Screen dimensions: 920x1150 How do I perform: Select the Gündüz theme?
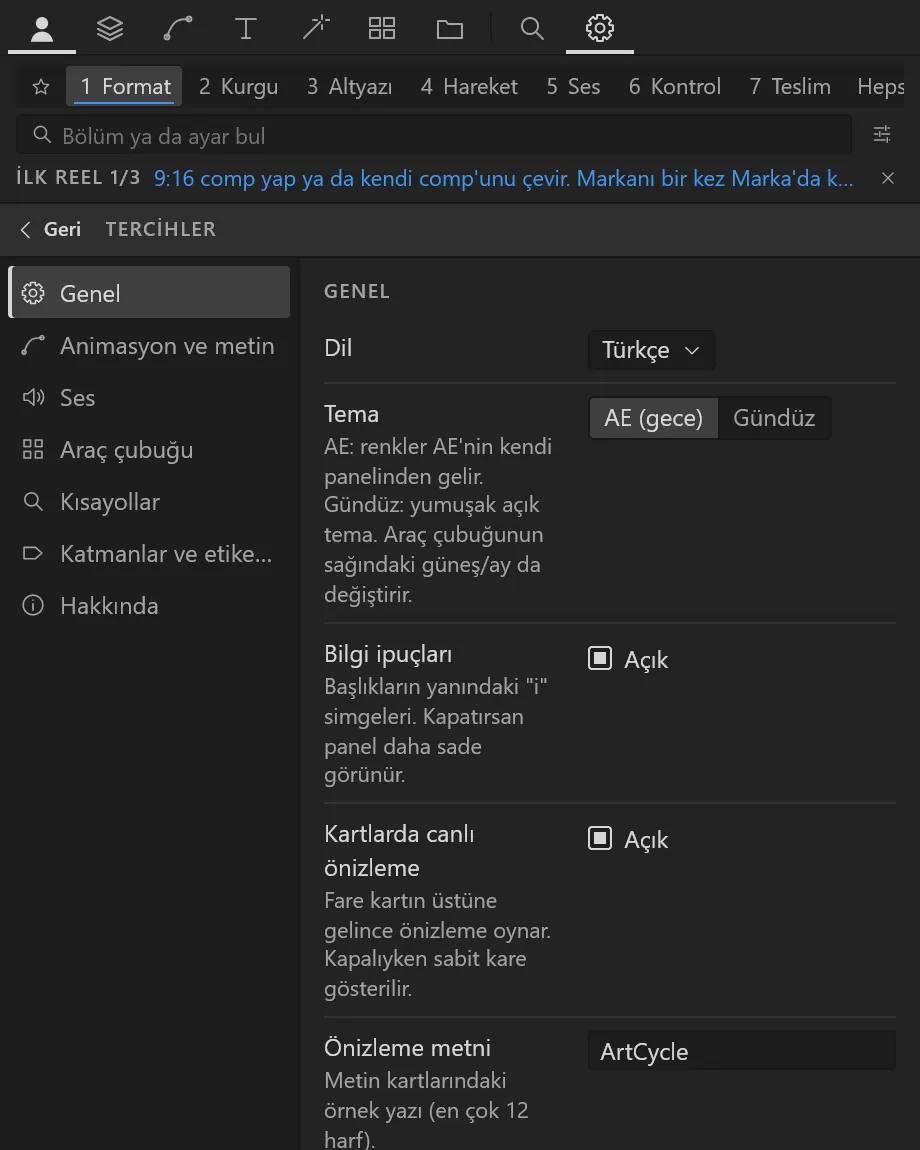tap(774, 418)
